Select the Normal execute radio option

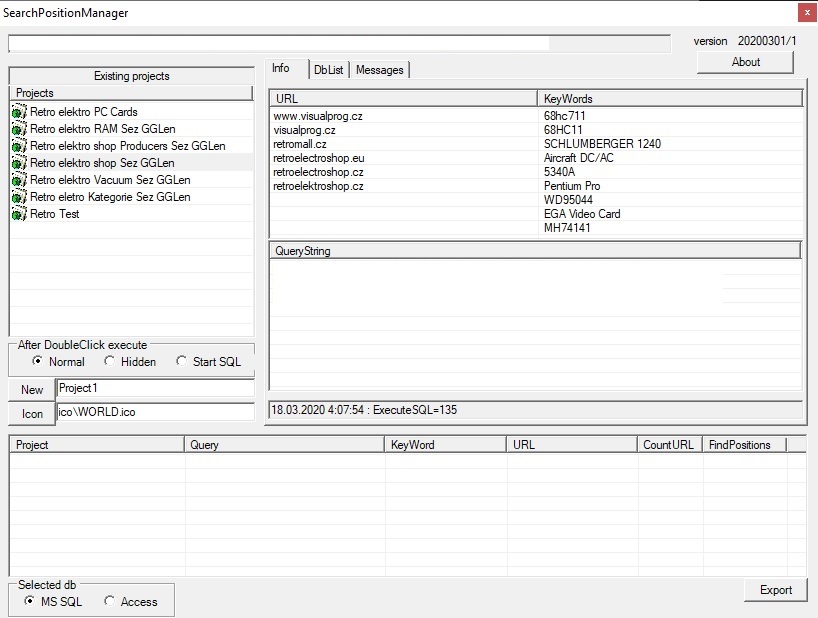pyautogui.click(x=38, y=361)
